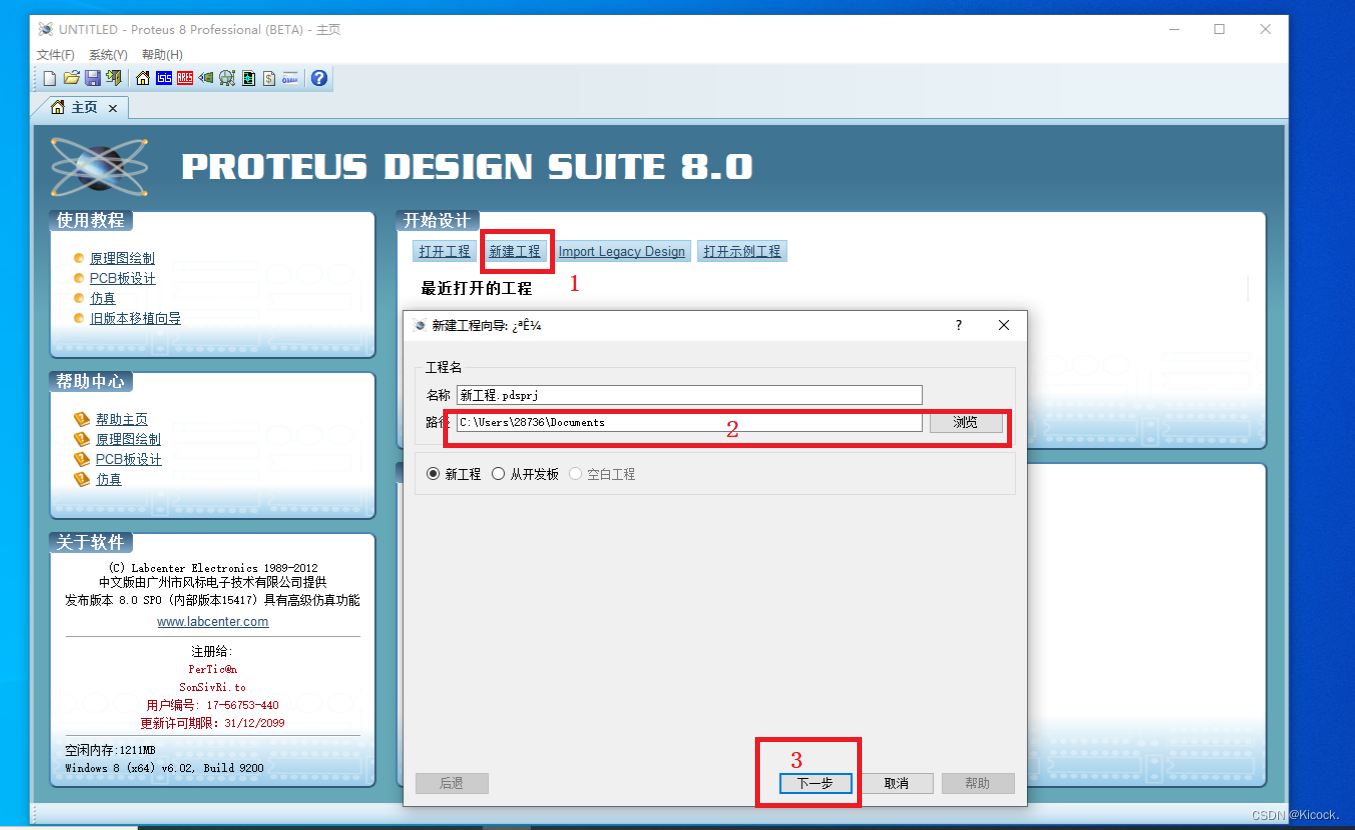Open PCB Layout with the ARES icon
The image size is (1355, 830).
pos(186,78)
